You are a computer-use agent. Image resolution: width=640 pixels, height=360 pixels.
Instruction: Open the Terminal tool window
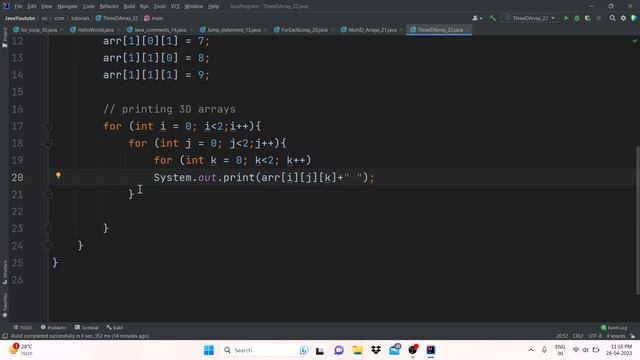pos(87,327)
